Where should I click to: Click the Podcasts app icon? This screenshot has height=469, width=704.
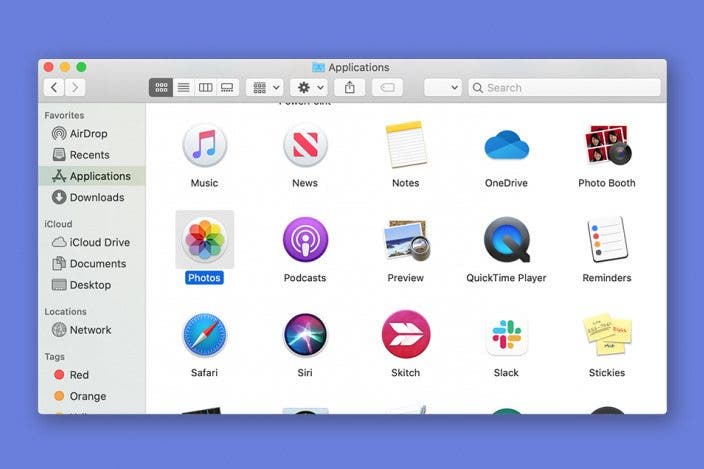click(305, 239)
